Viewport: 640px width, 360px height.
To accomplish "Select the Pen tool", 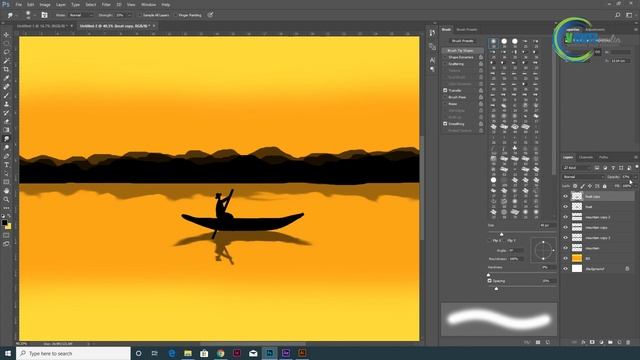I will 6,156.
